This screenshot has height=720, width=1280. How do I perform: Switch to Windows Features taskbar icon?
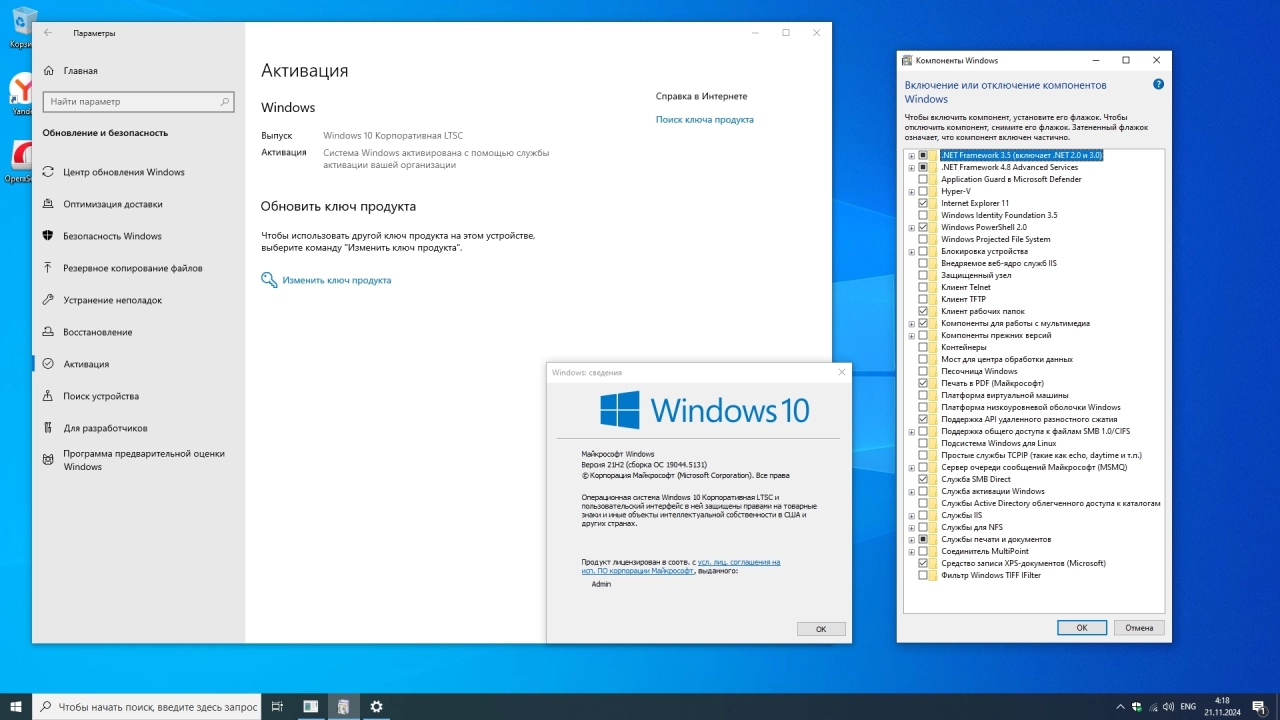[343, 706]
